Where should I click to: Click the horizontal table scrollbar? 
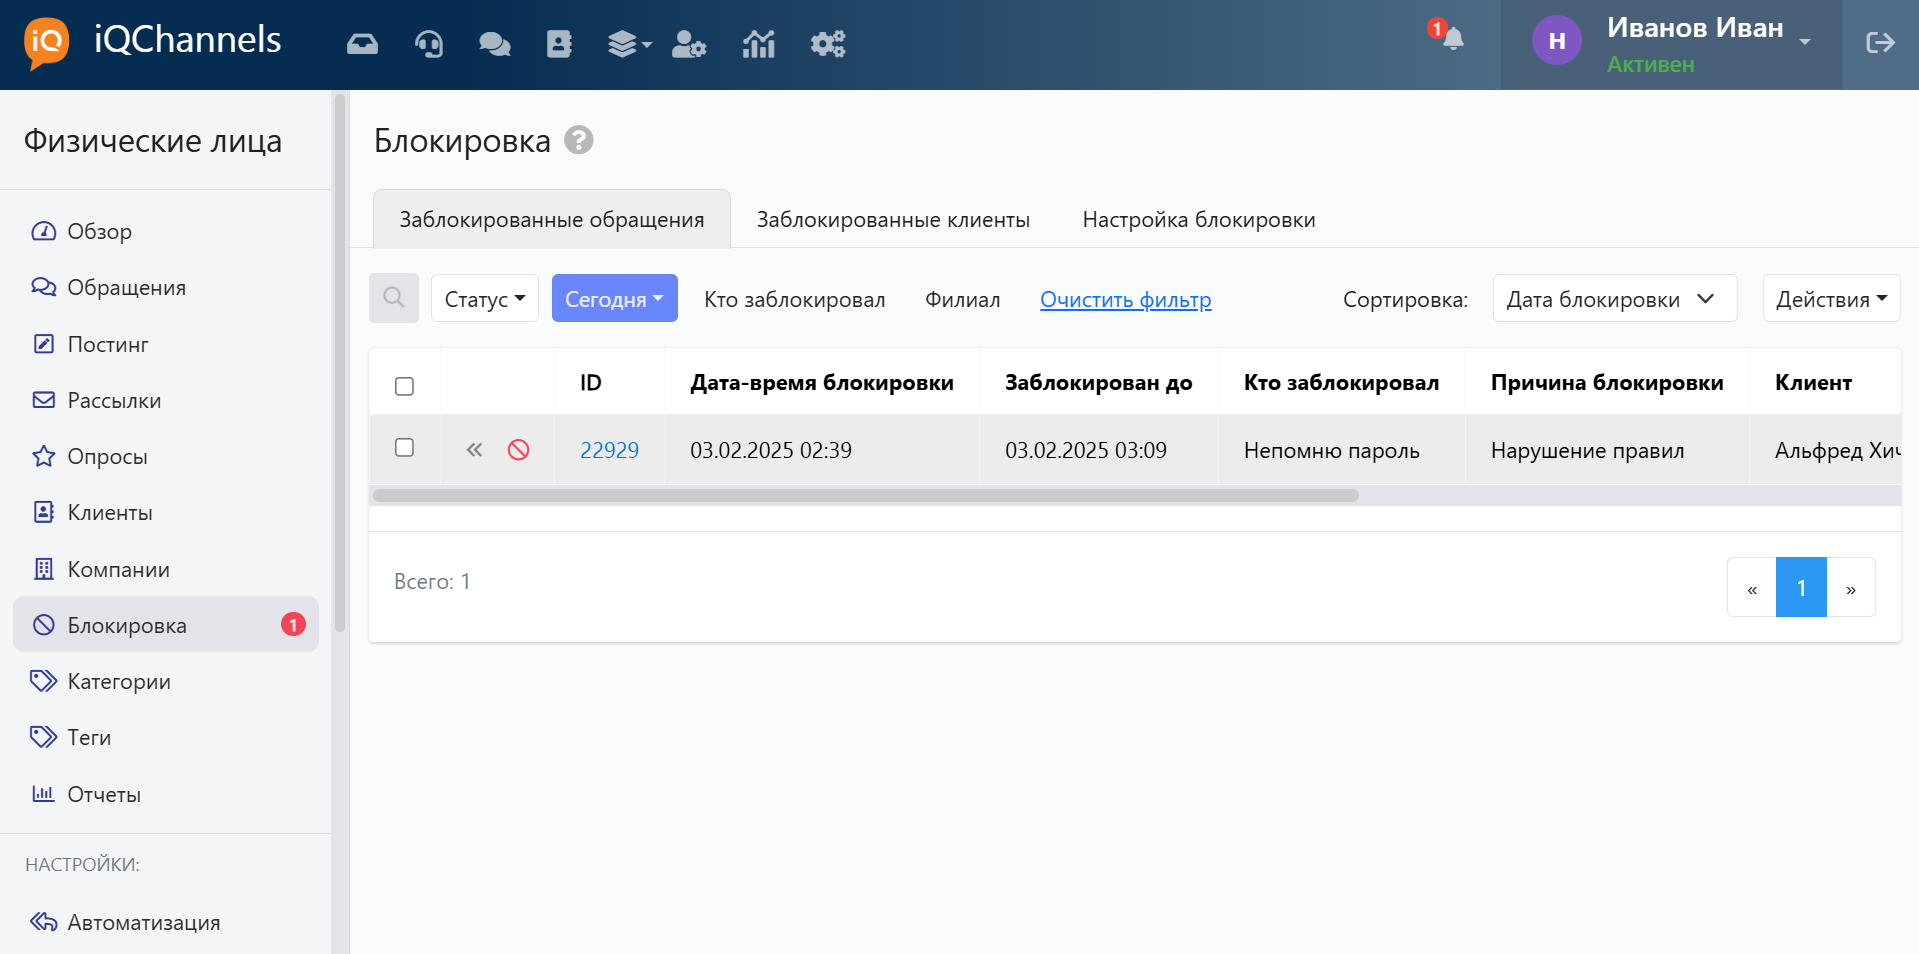[865, 495]
